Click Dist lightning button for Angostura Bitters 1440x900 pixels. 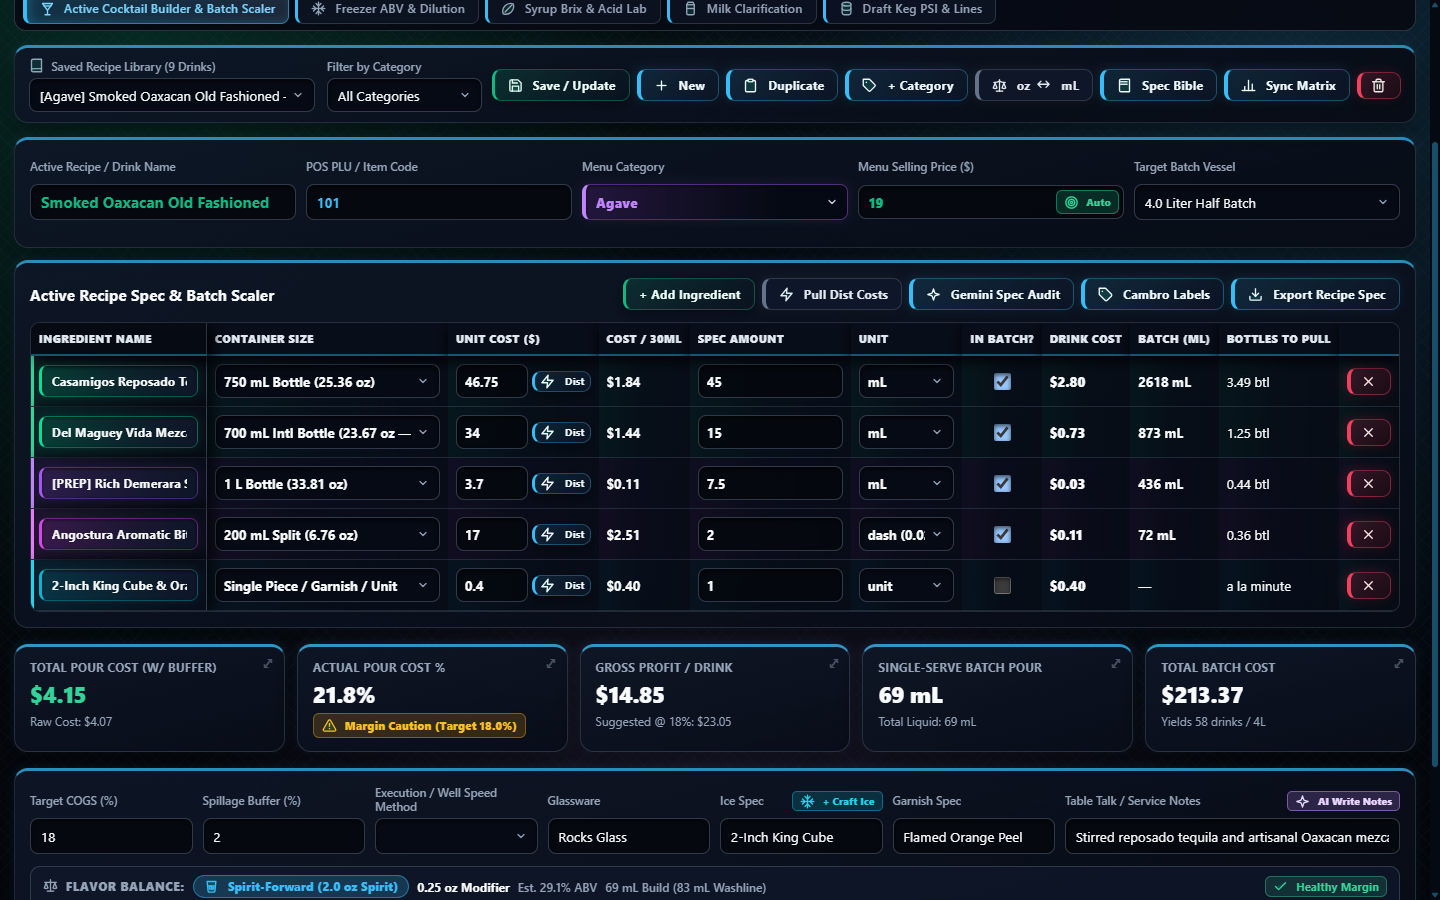click(562, 535)
